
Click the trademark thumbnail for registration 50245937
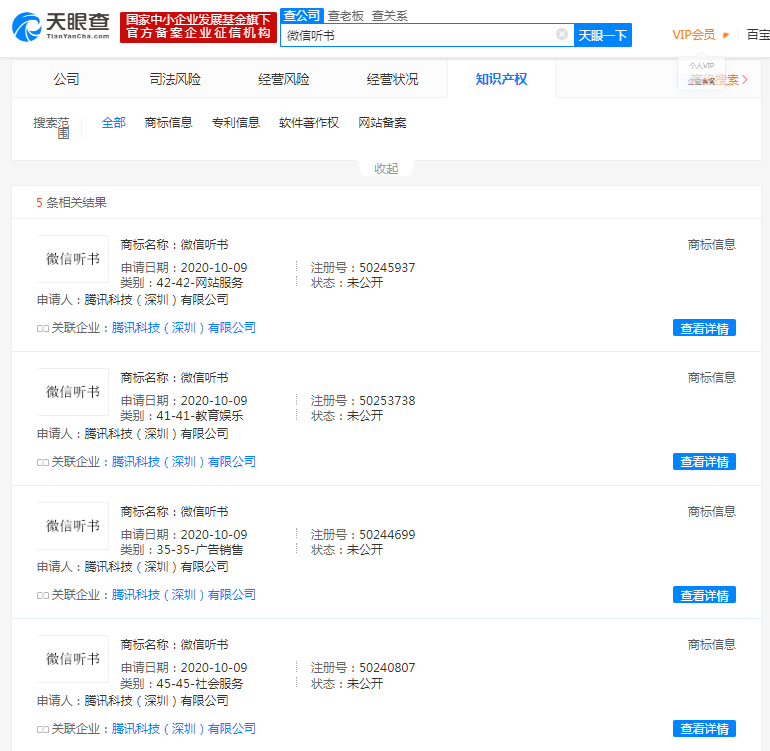73,259
